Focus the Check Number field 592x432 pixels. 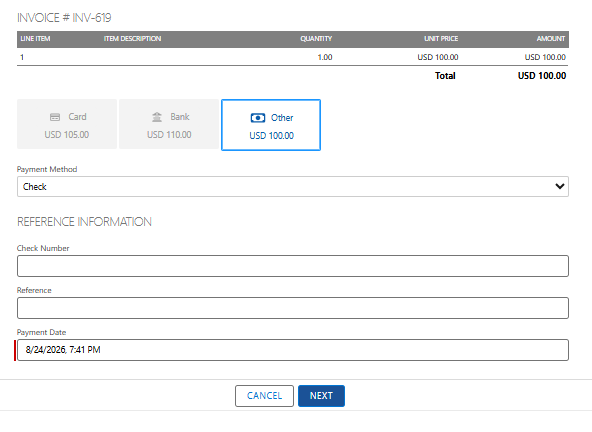click(293, 266)
